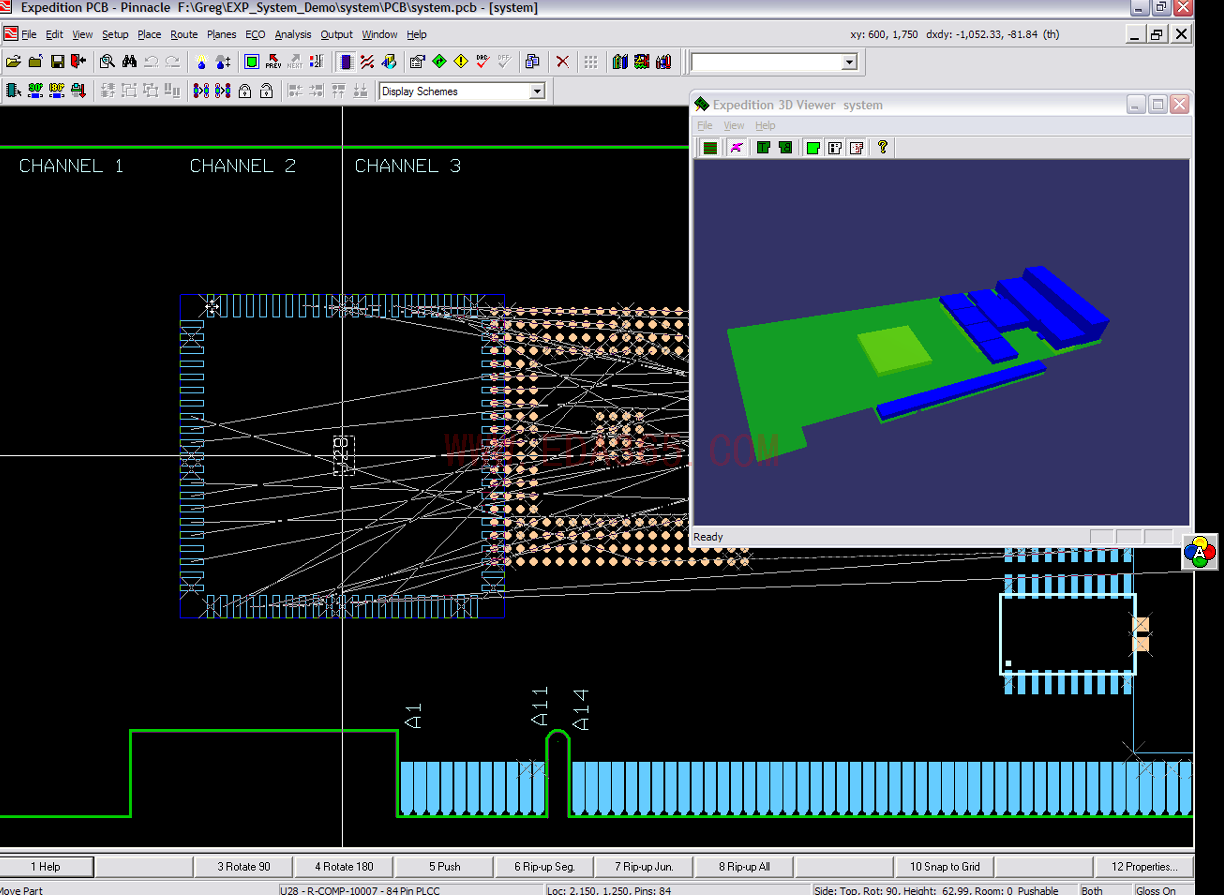1224x895 pixels.
Task: Toggle the 3D Viewer board layers icon
Action: click(x=710, y=147)
